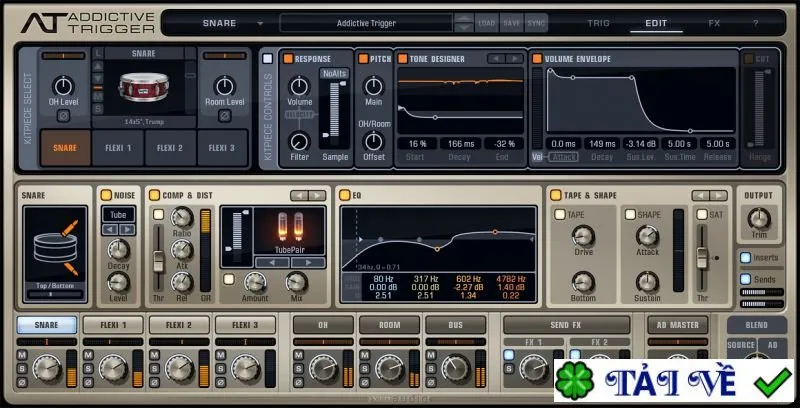Enable the SHAPE checkbox
800x408 pixels.
(x=631, y=214)
